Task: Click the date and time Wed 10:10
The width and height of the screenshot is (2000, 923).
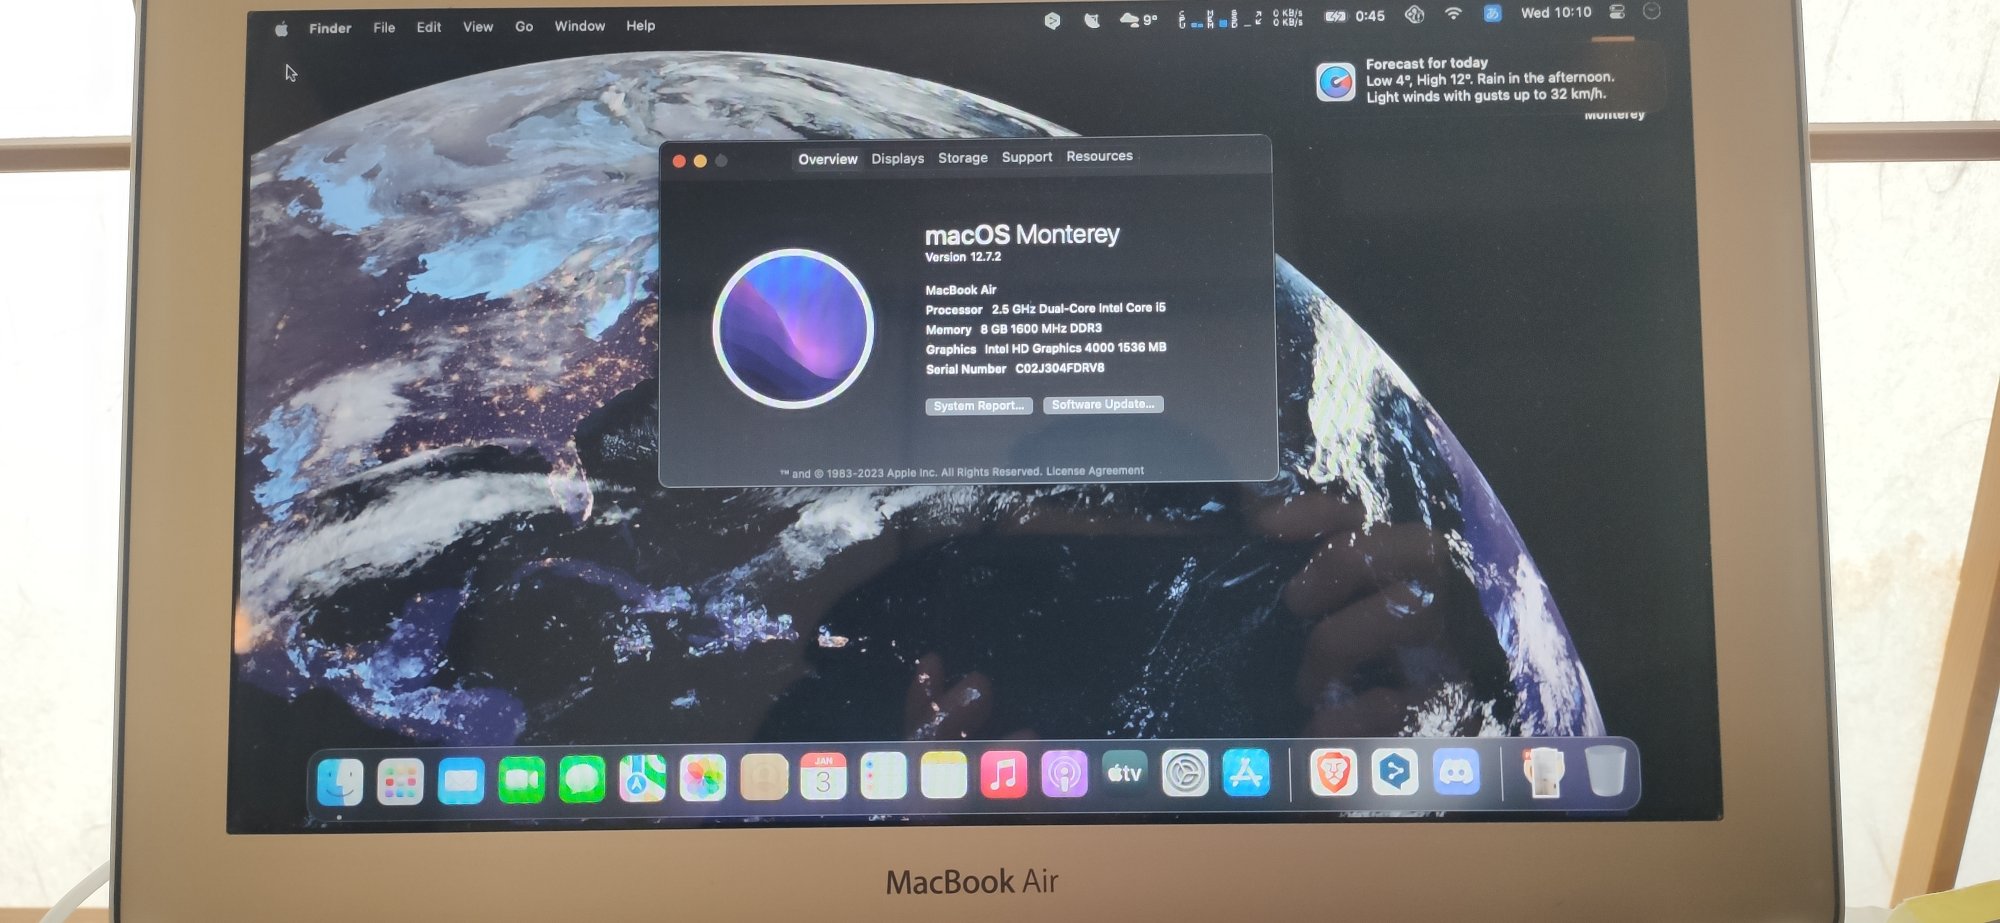Action: pyautogui.click(x=1556, y=13)
